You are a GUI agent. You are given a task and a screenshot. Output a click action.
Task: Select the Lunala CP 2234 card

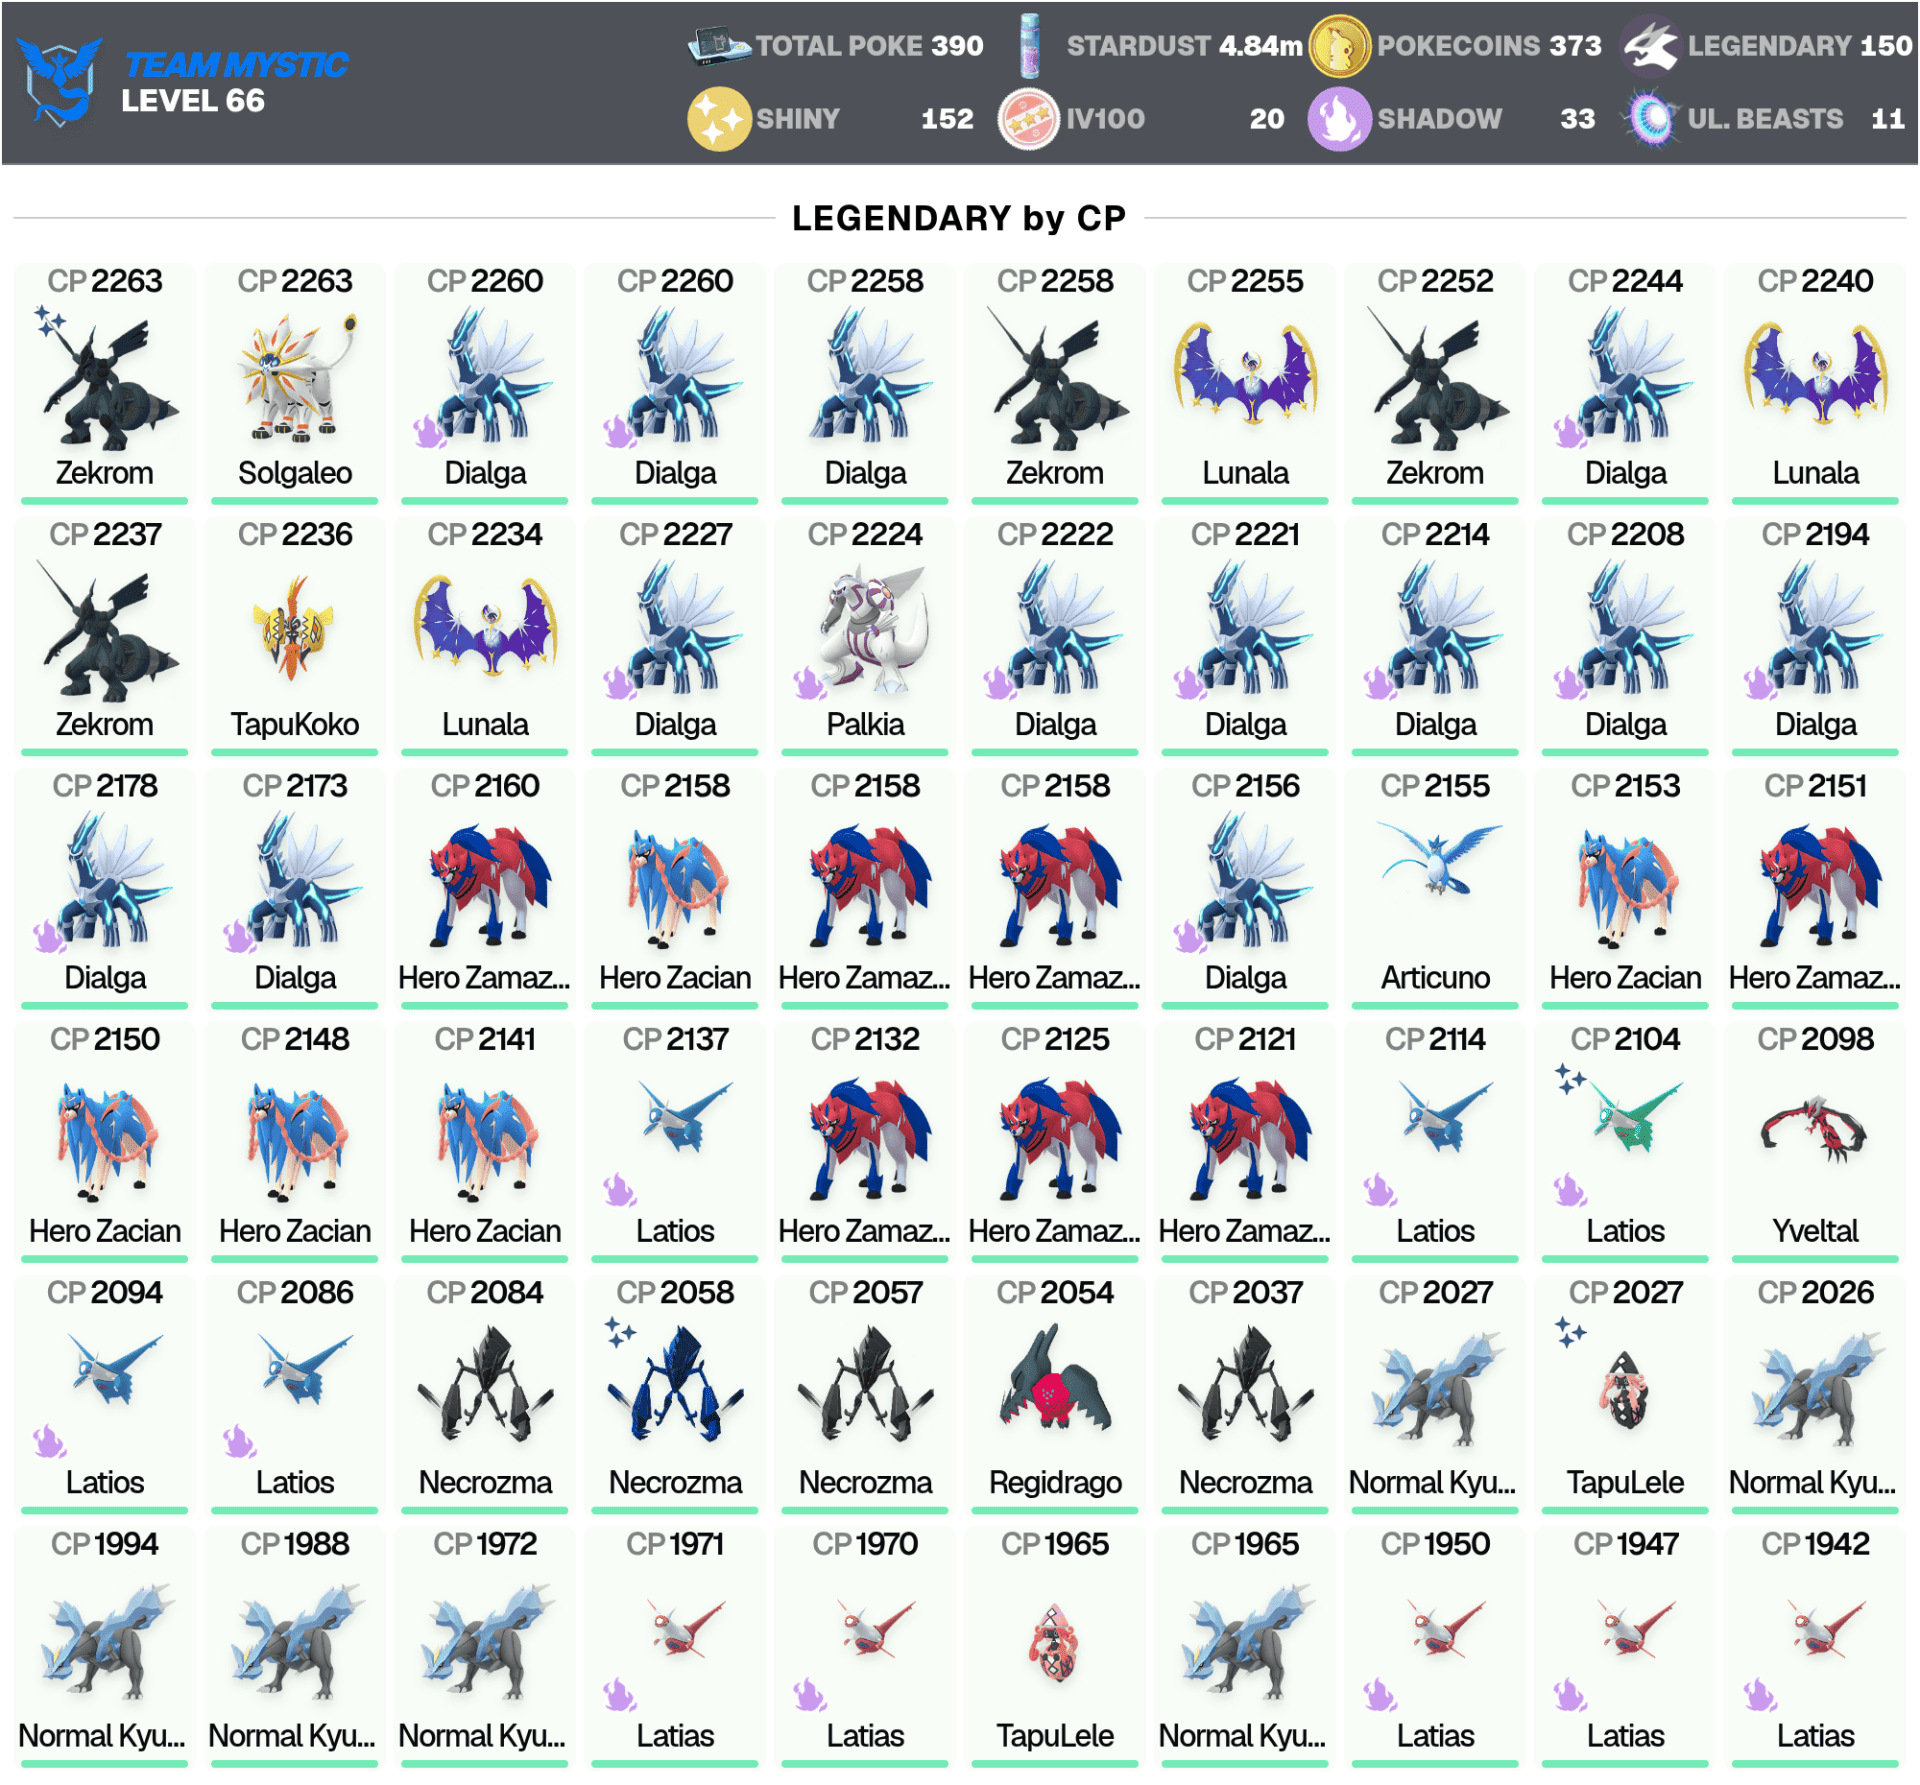(485, 635)
